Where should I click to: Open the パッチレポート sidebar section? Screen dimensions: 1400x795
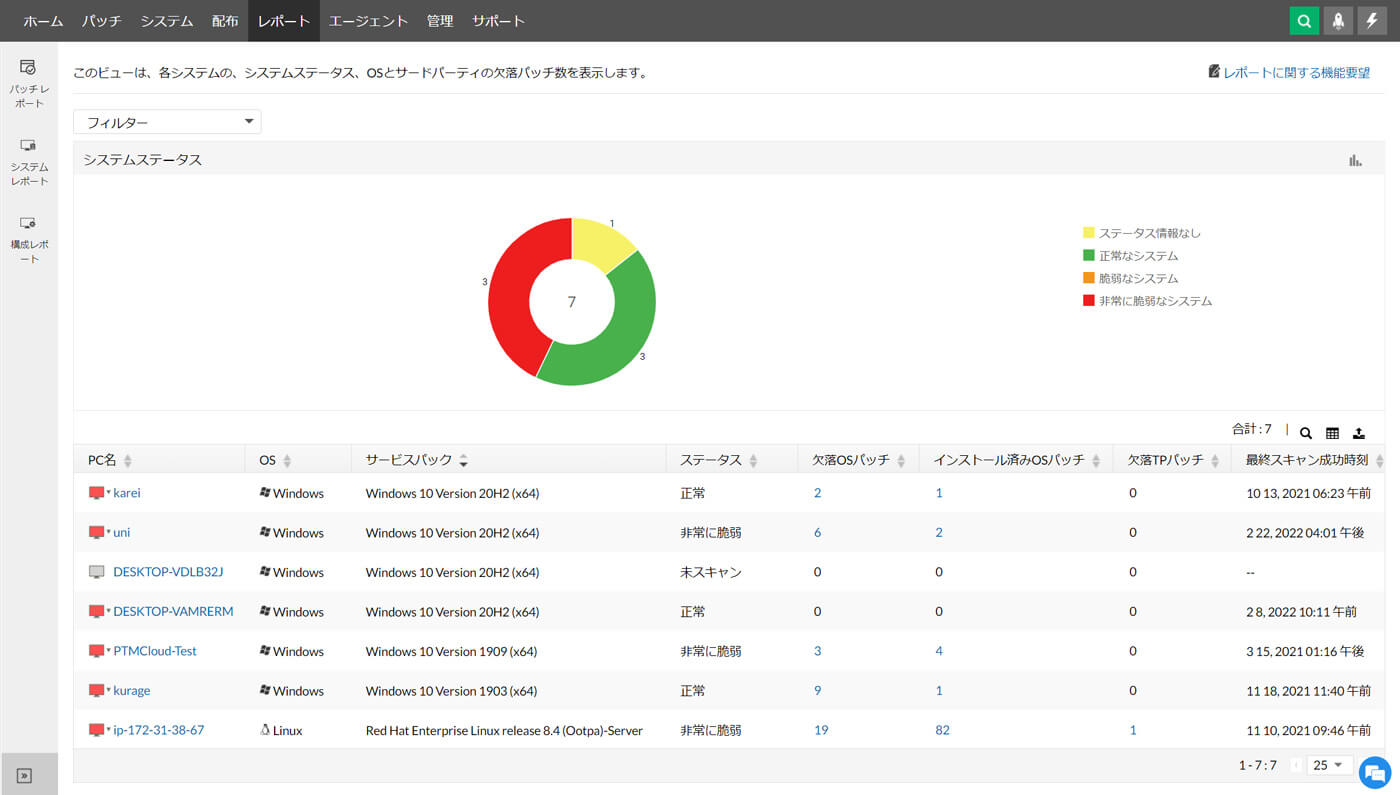pos(28,81)
